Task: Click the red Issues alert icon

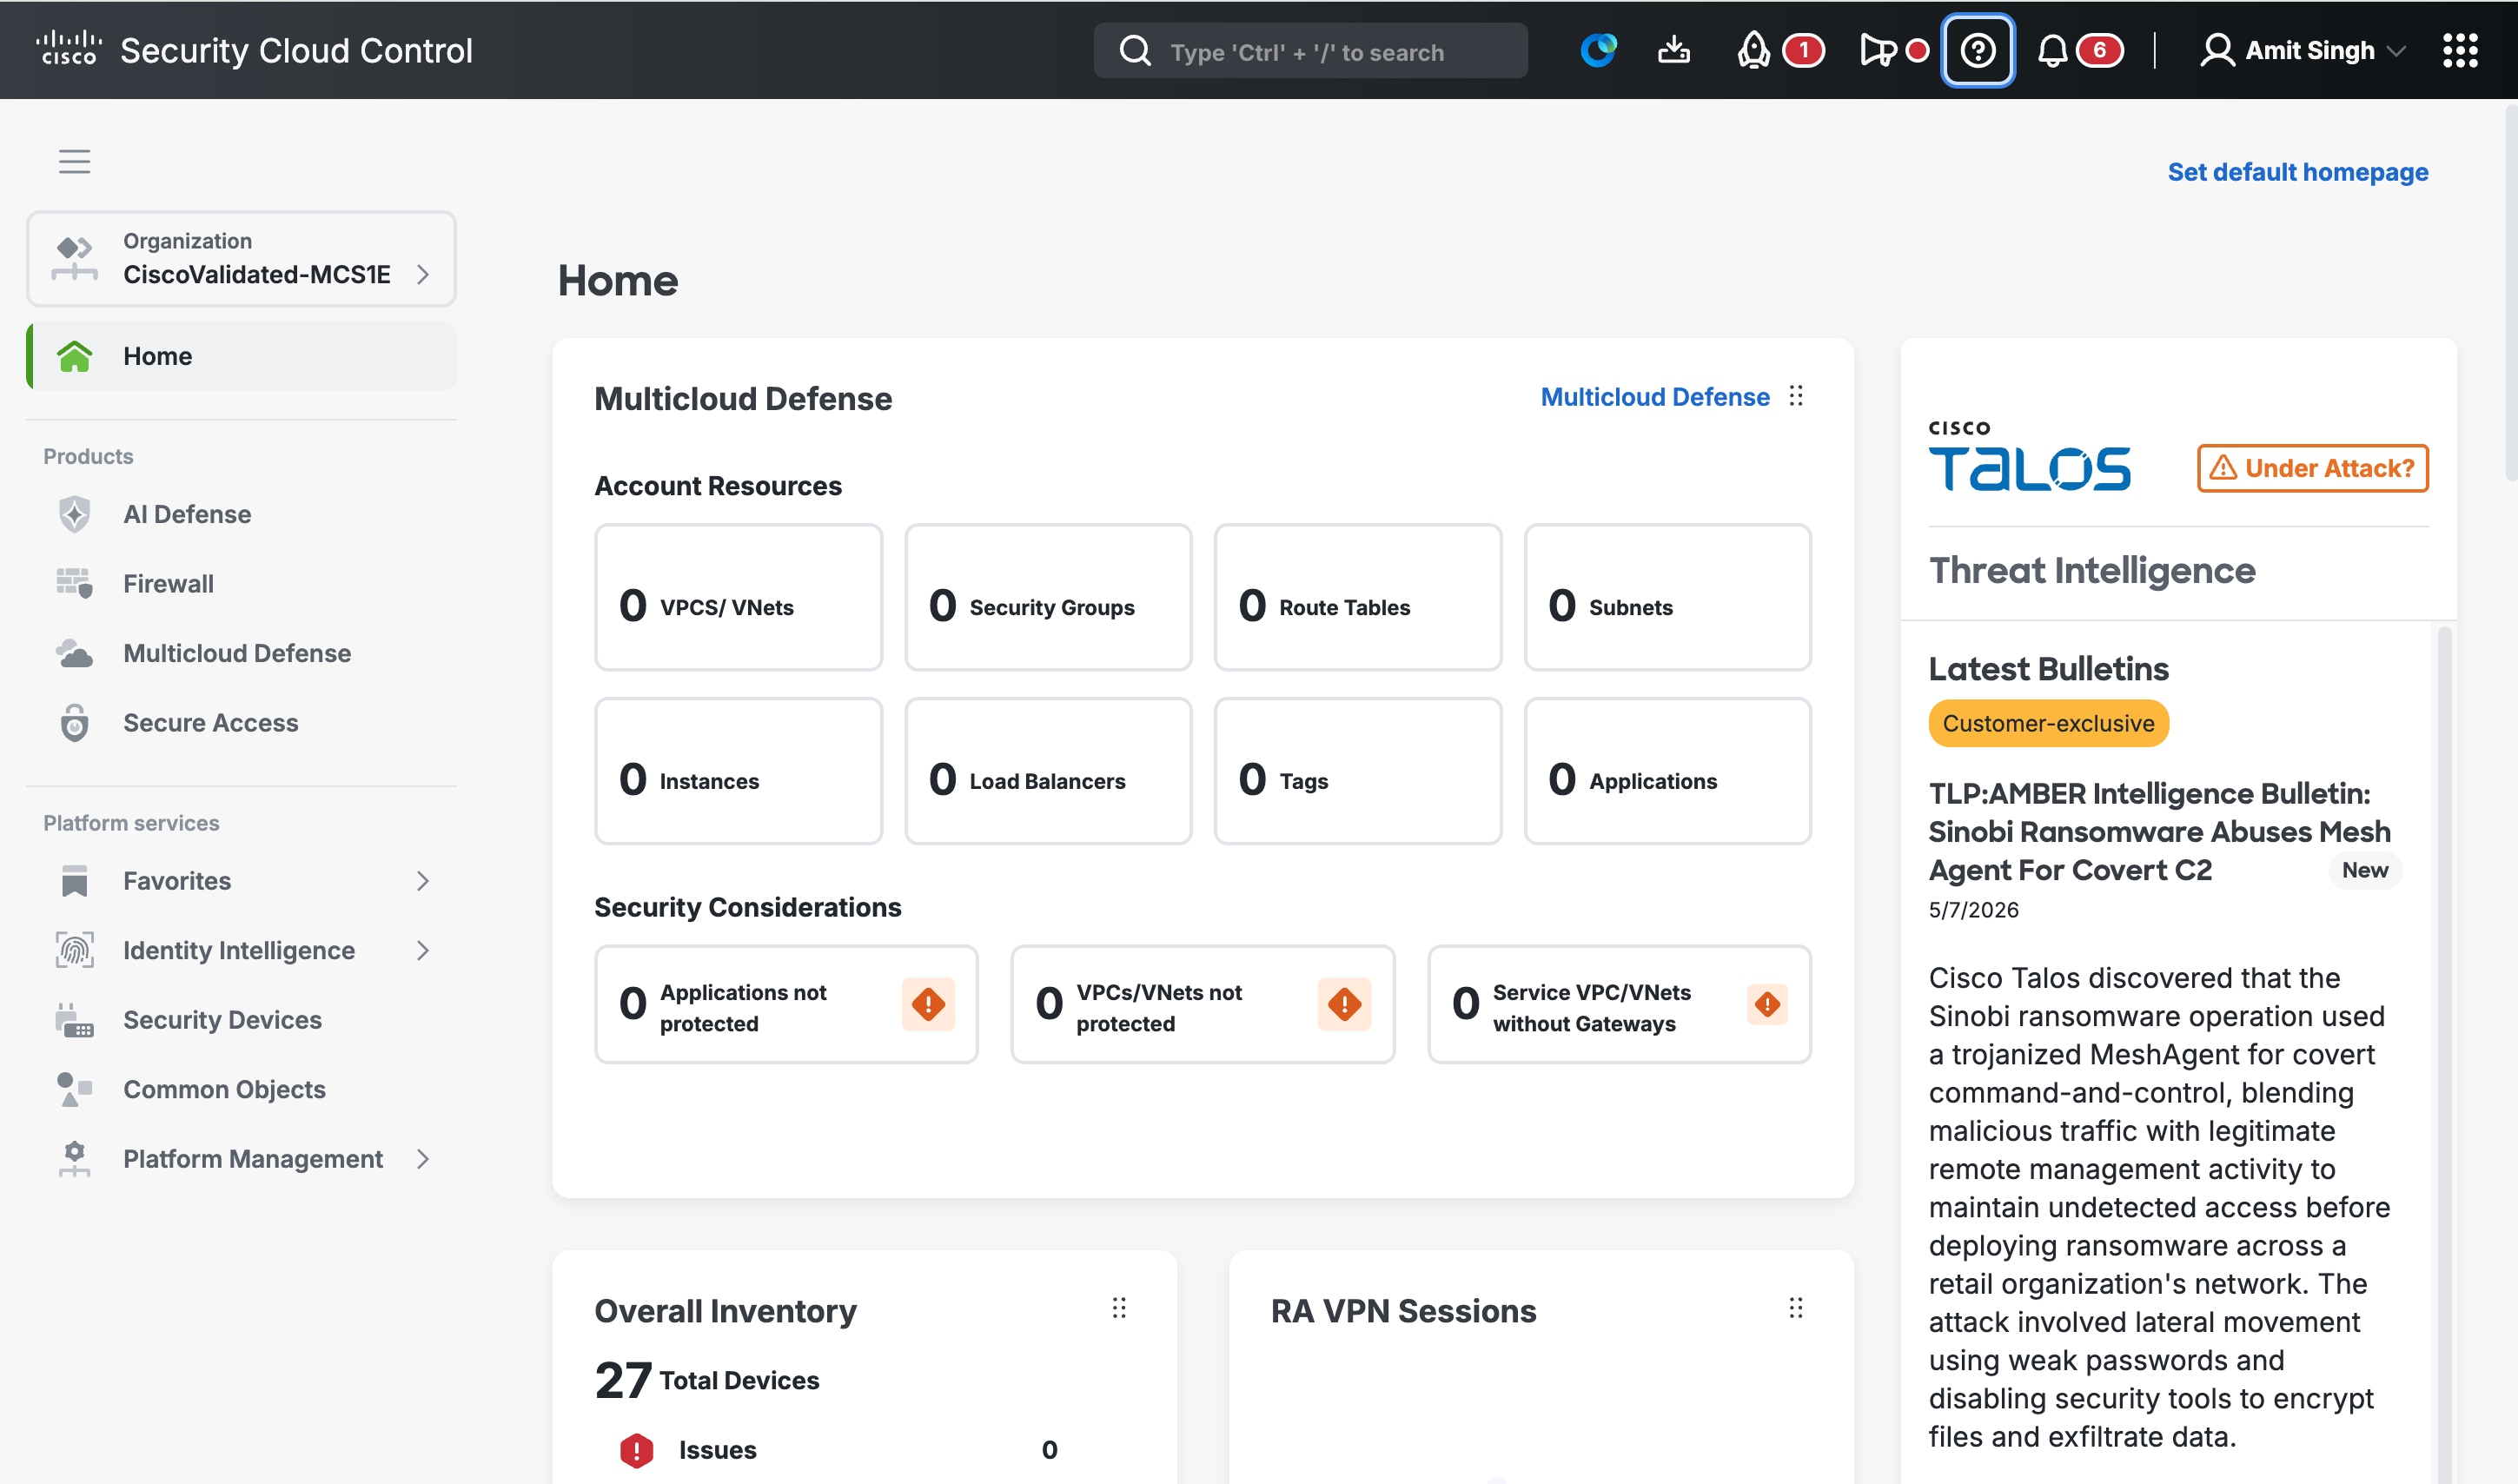Action: [x=636, y=1450]
